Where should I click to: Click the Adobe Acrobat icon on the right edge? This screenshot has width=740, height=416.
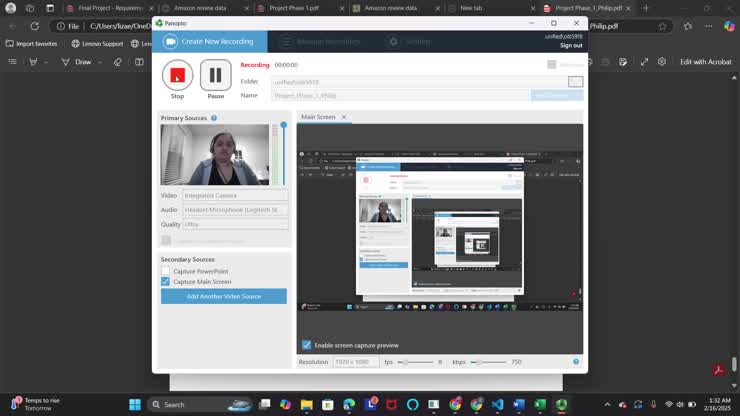pyautogui.click(x=718, y=371)
